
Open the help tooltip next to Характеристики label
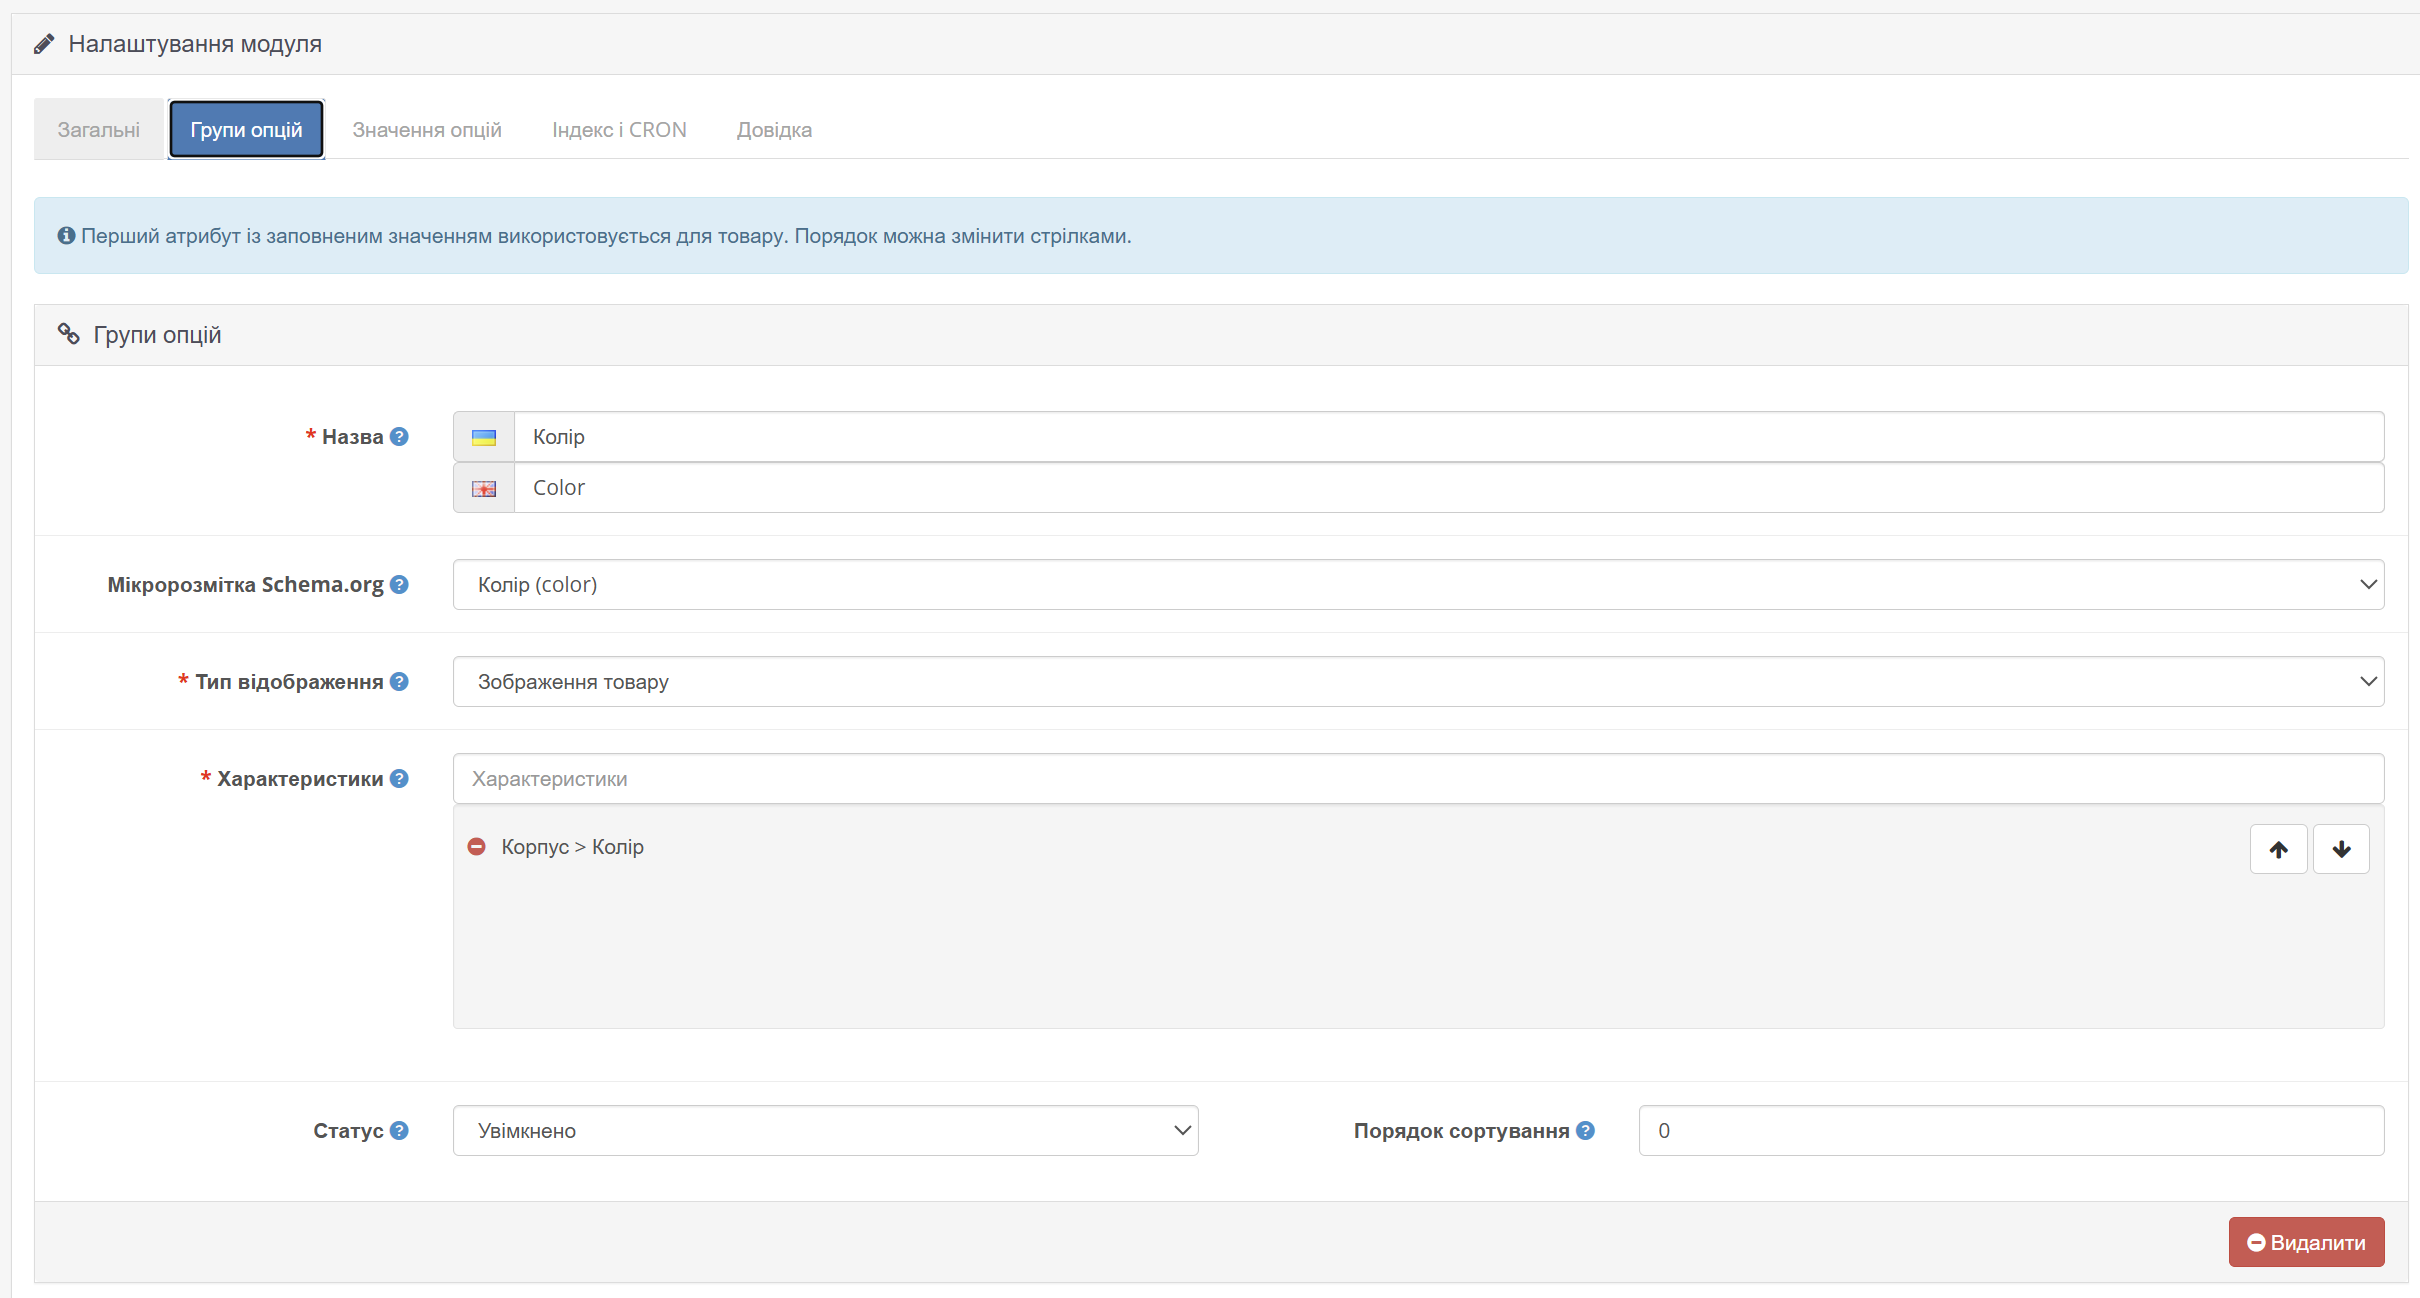click(399, 779)
